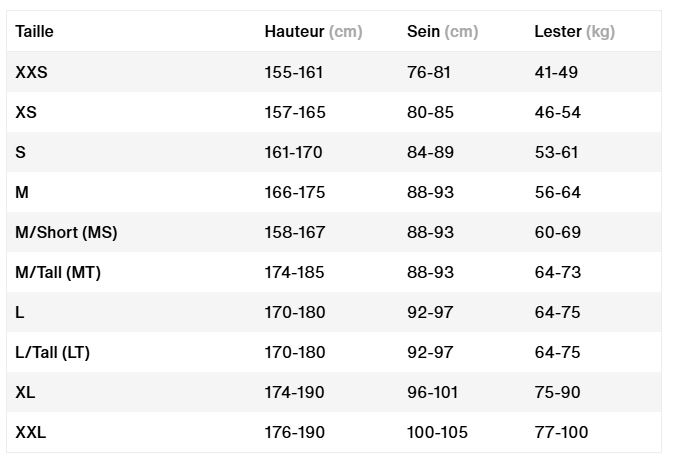Select the M/Short (MS) size label
The image size is (673, 463).
coord(66,233)
